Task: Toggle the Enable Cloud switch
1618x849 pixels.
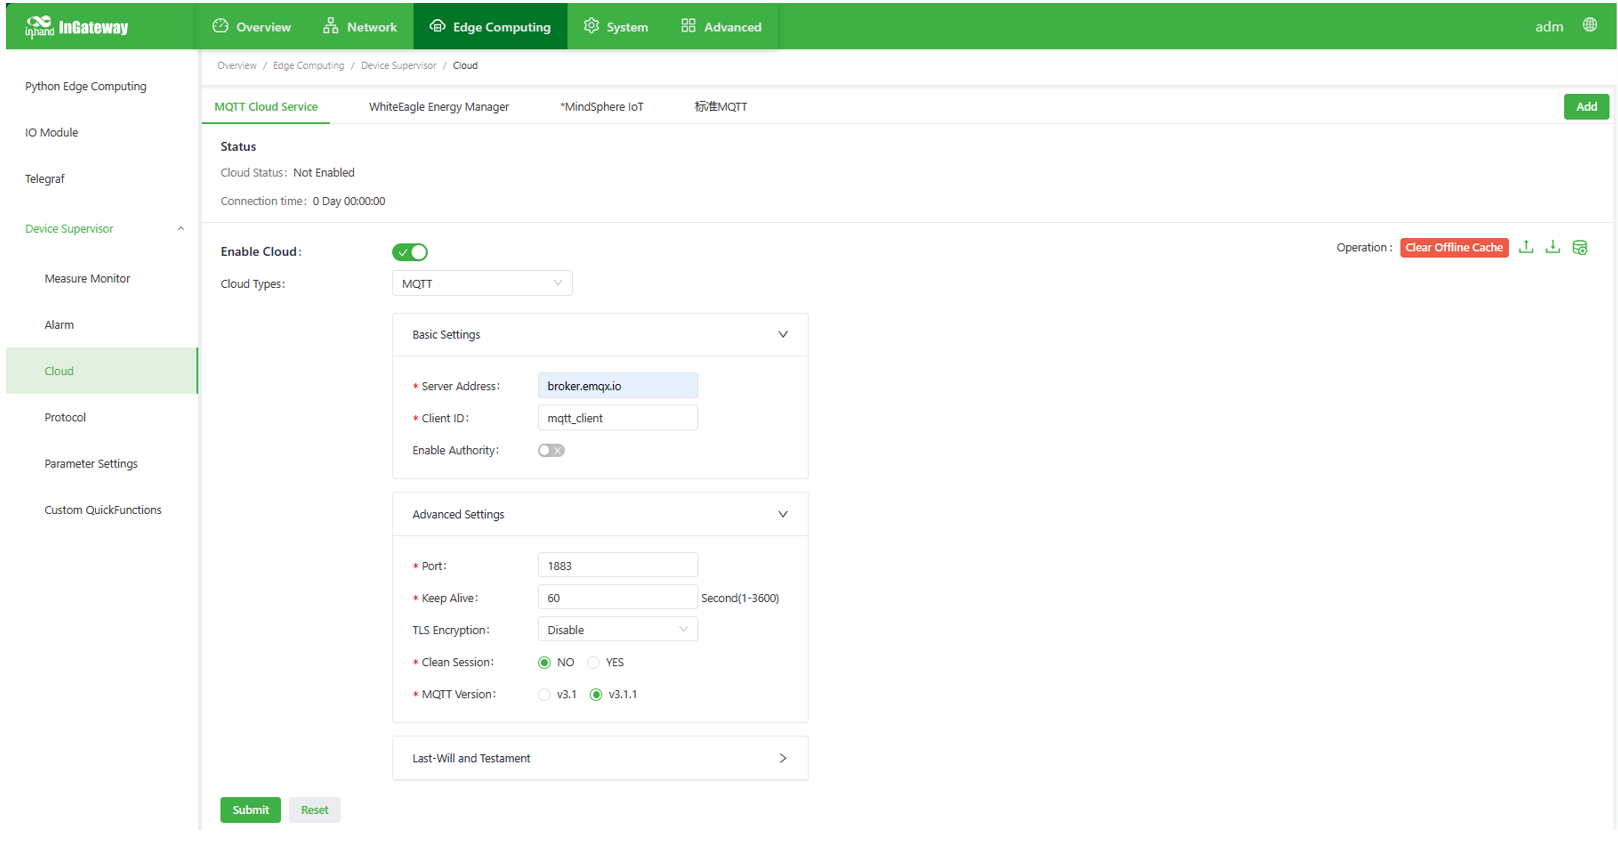Action: (410, 252)
